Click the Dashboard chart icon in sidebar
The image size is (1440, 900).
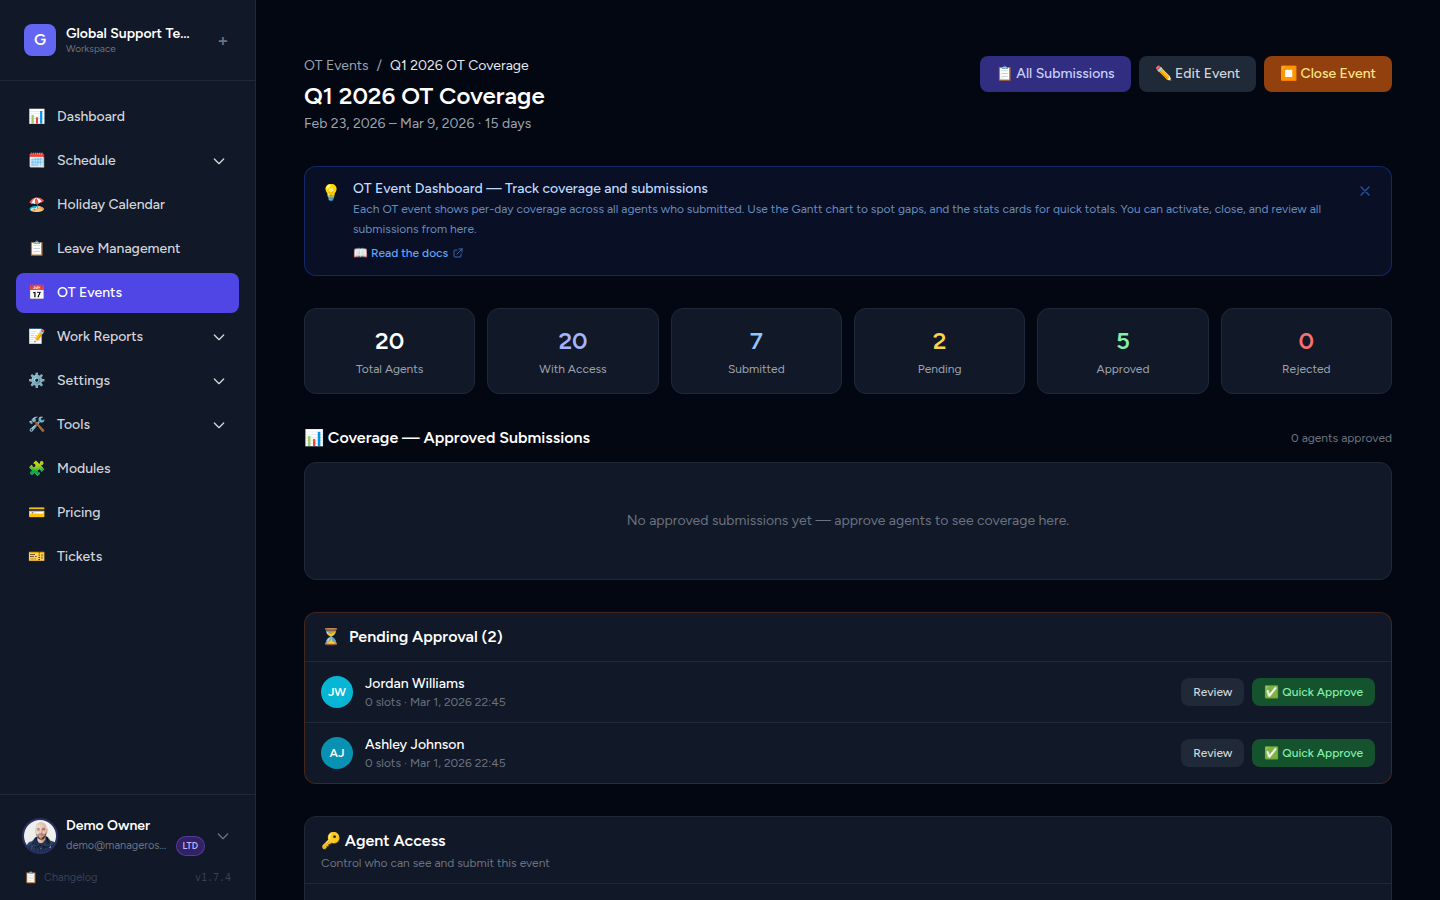click(37, 116)
